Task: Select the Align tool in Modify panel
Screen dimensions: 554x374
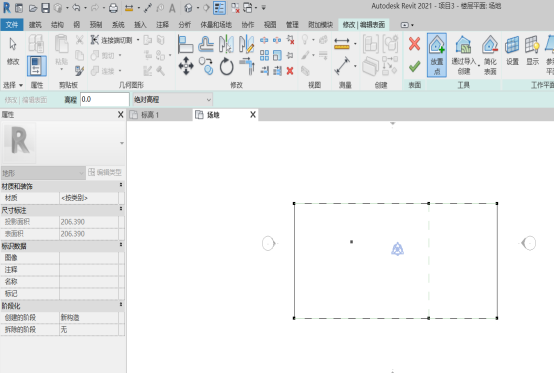Action: pyautogui.click(x=185, y=44)
